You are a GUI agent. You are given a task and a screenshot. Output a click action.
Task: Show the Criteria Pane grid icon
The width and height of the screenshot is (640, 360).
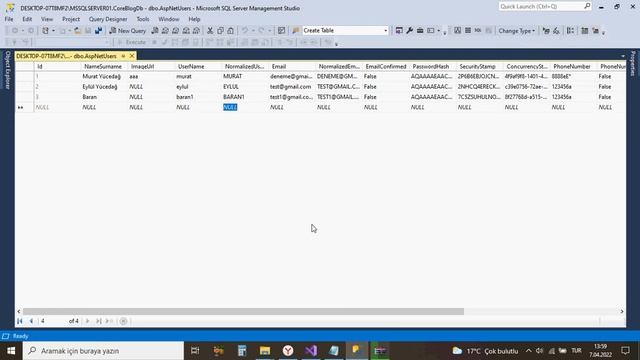coord(468,31)
